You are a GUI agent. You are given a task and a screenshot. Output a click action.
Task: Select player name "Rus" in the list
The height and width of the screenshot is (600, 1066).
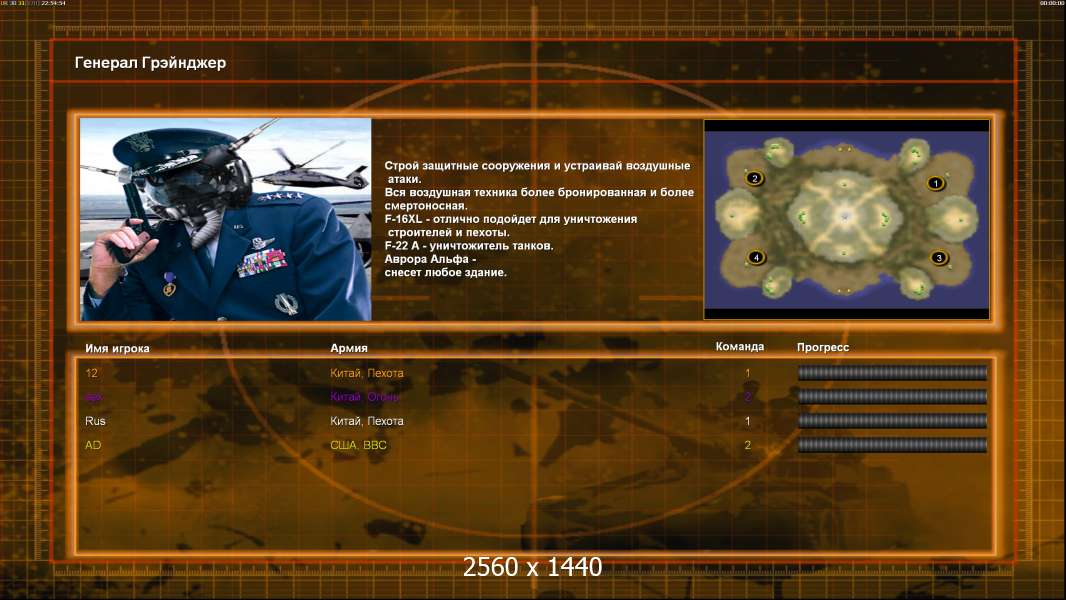tap(95, 421)
